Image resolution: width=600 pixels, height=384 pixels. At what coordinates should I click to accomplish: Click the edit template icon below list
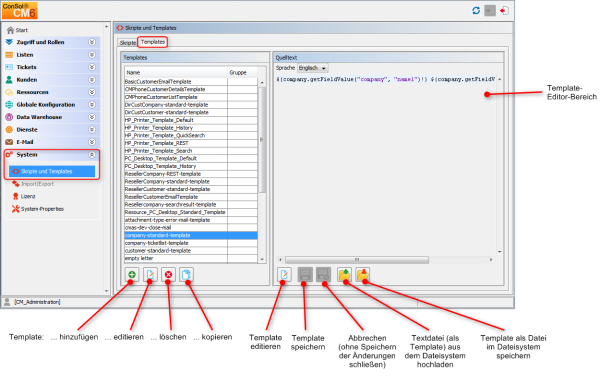[x=150, y=274]
